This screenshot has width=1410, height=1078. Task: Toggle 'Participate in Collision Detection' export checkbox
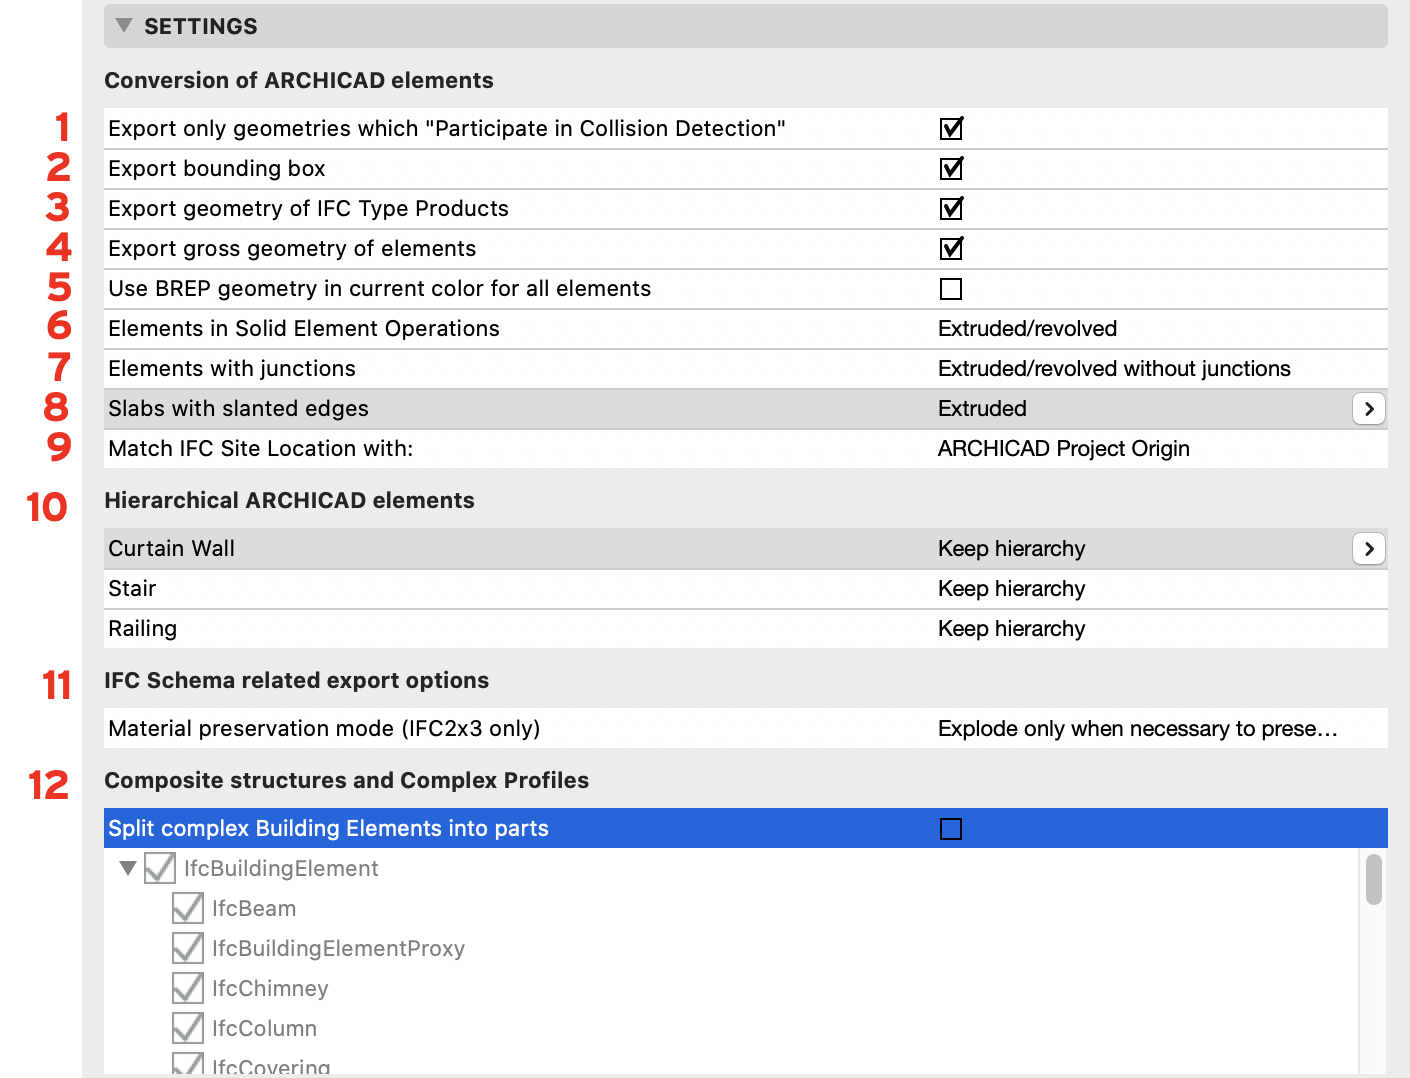[x=951, y=128]
